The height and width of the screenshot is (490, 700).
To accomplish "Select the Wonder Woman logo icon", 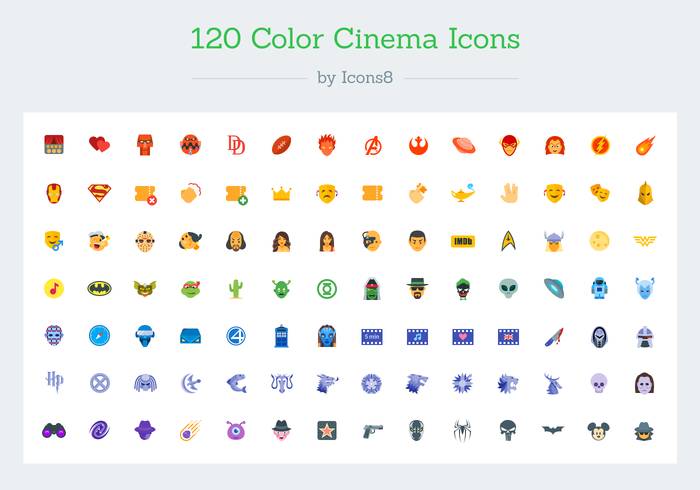I will [x=645, y=241].
